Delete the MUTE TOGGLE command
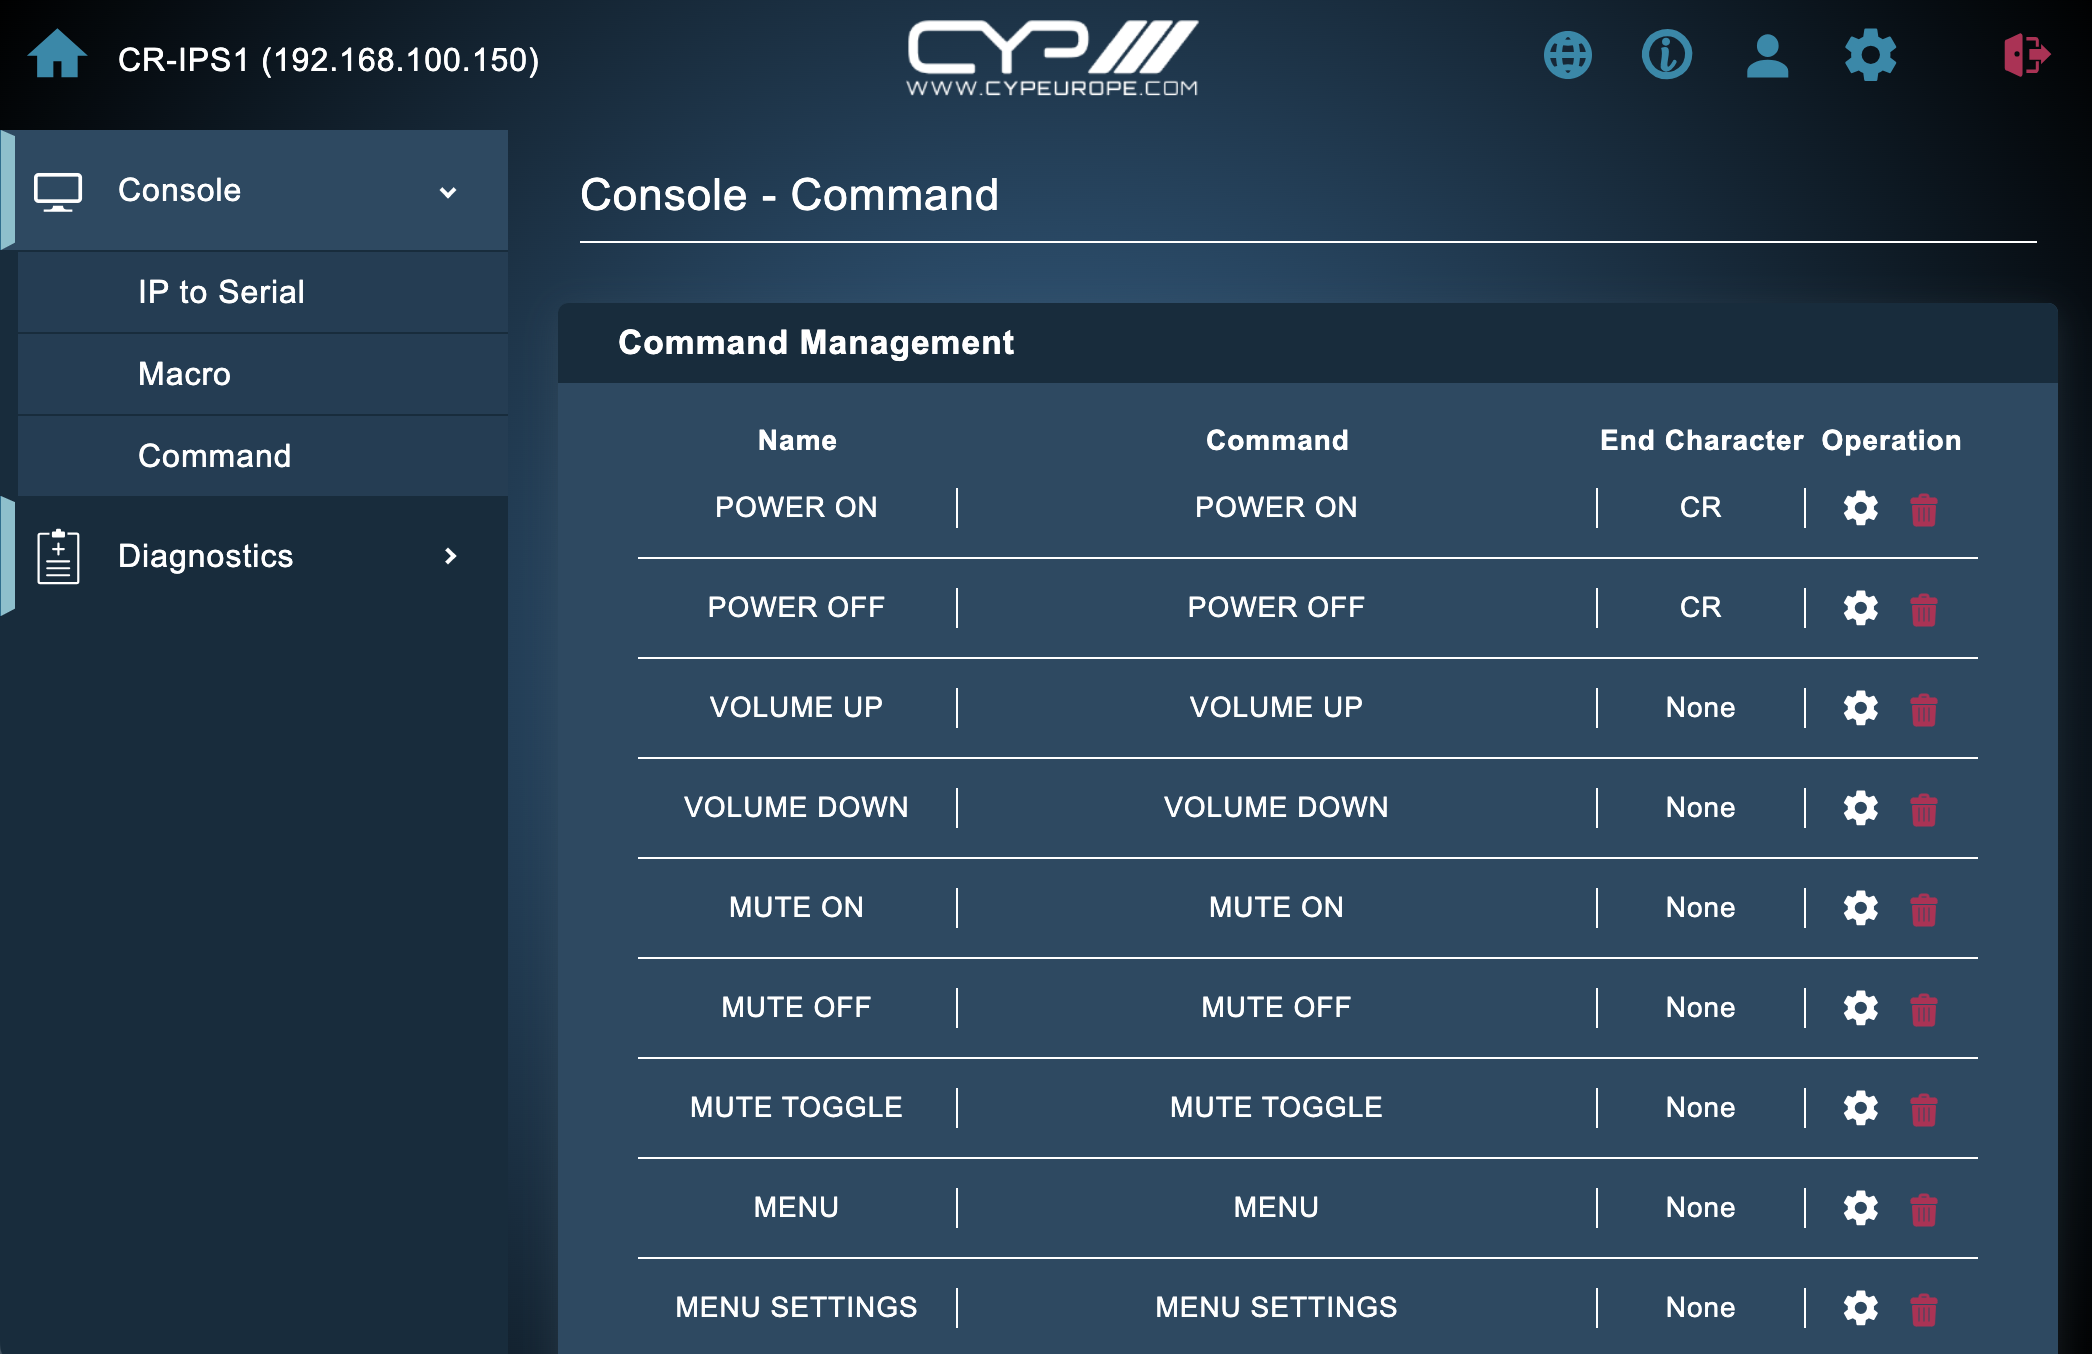Viewport: 2092px width, 1354px height. [x=1923, y=1109]
